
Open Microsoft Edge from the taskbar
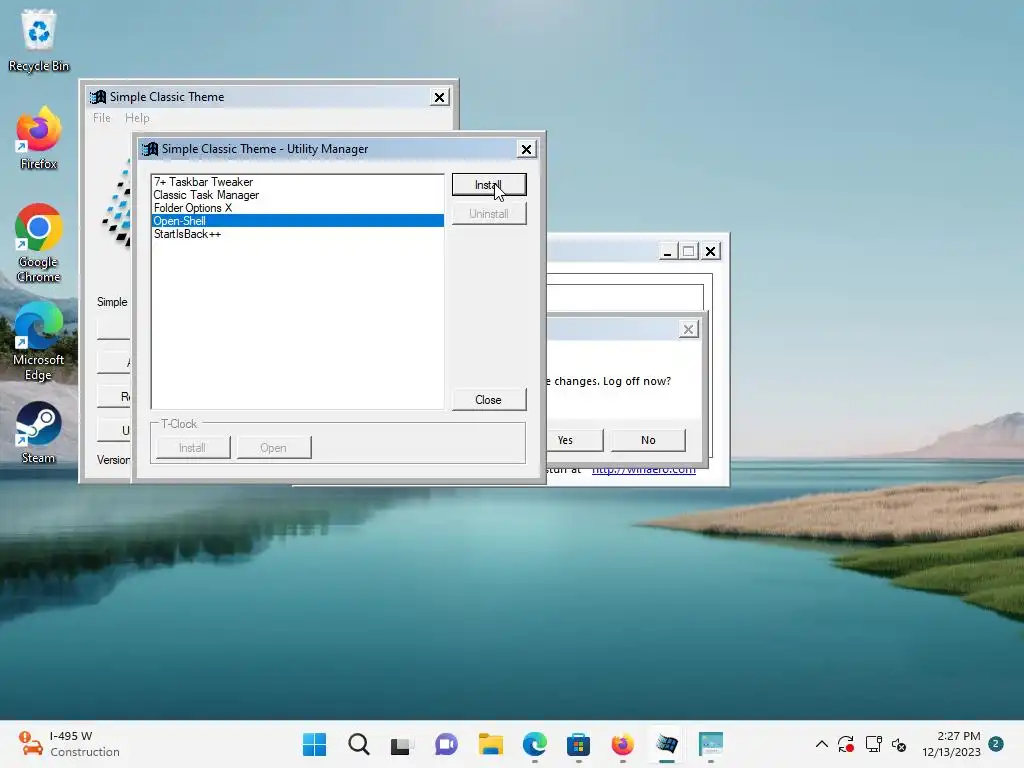pos(535,744)
